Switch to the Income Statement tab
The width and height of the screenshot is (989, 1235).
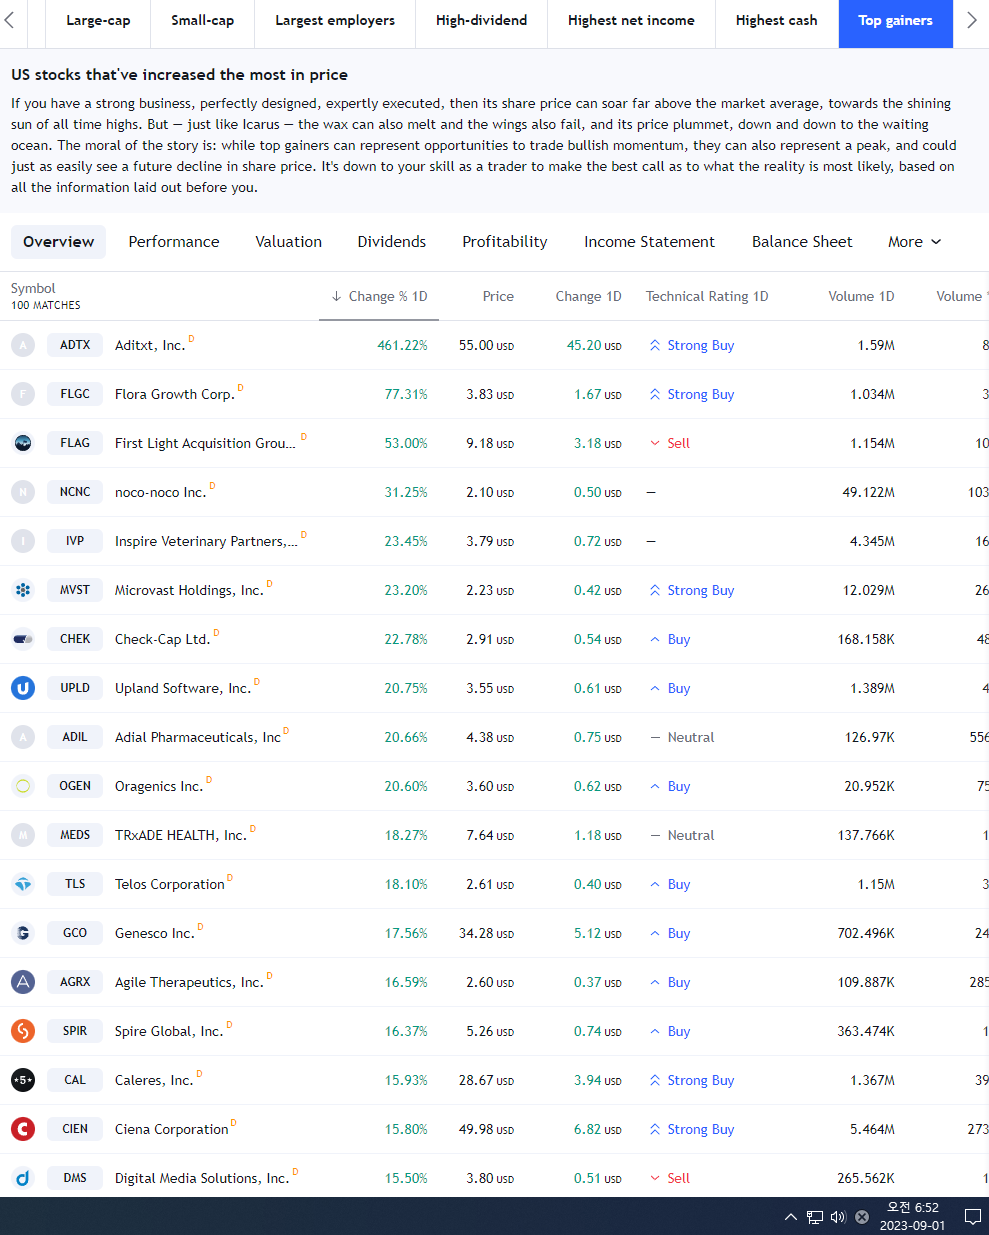(650, 242)
